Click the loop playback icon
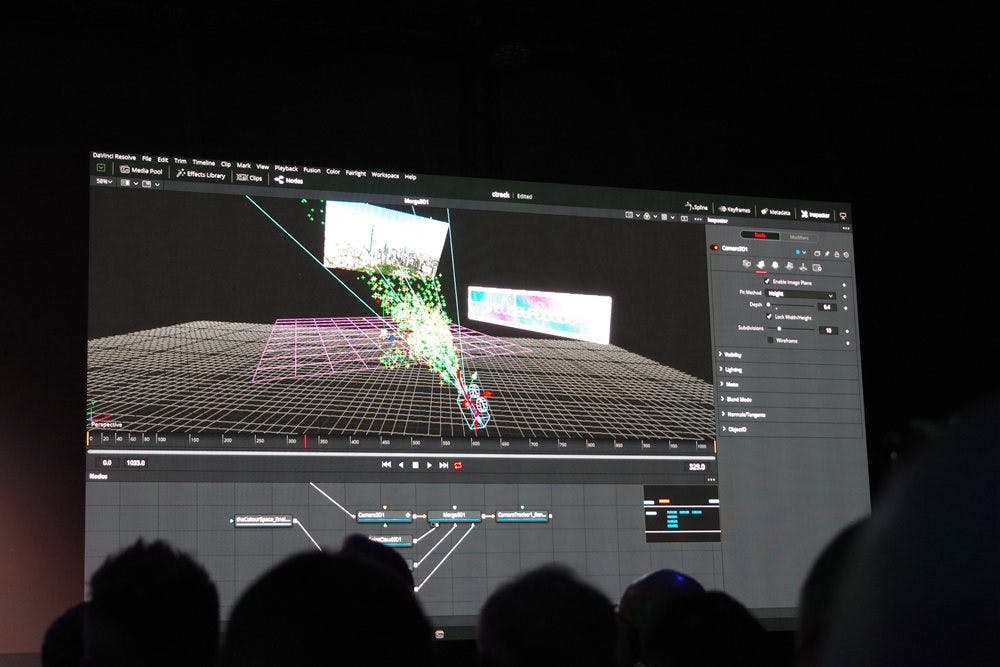Viewport: 1000px width, 667px height. pyautogui.click(x=458, y=465)
